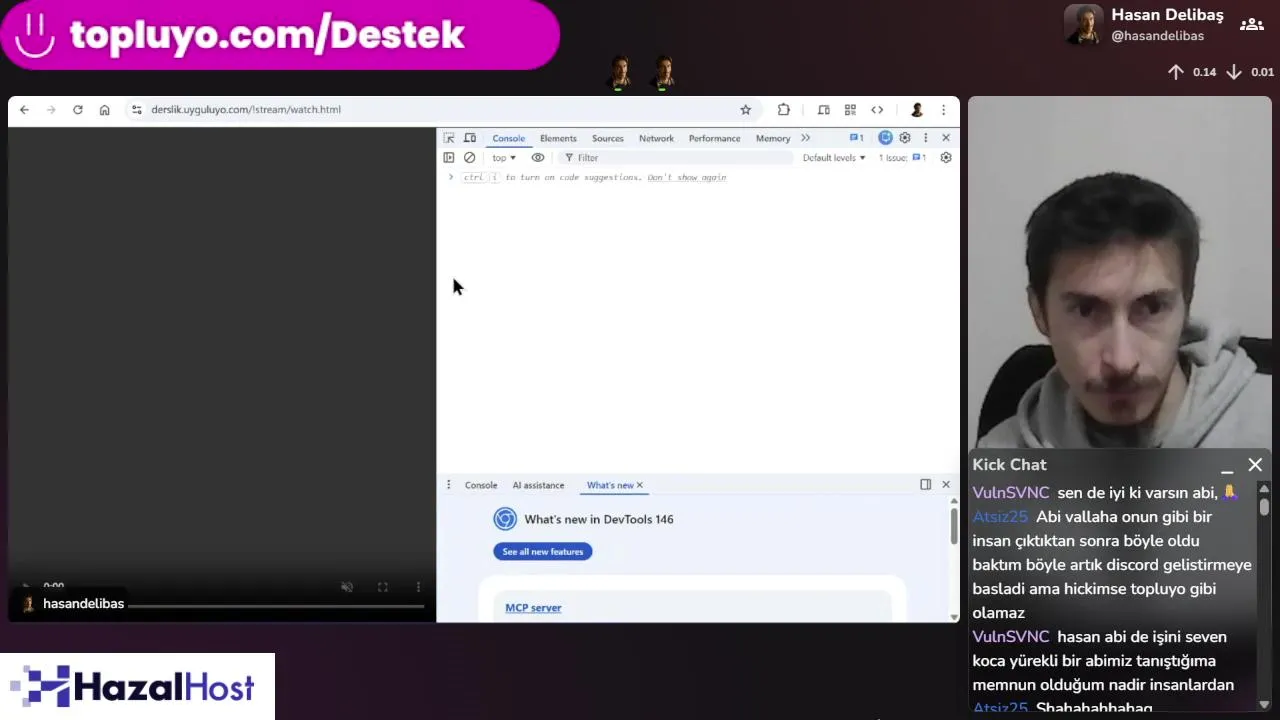Click the See all new features button
Image resolution: width=1280 pixels, height=720 pixels.
click(543, 552)
